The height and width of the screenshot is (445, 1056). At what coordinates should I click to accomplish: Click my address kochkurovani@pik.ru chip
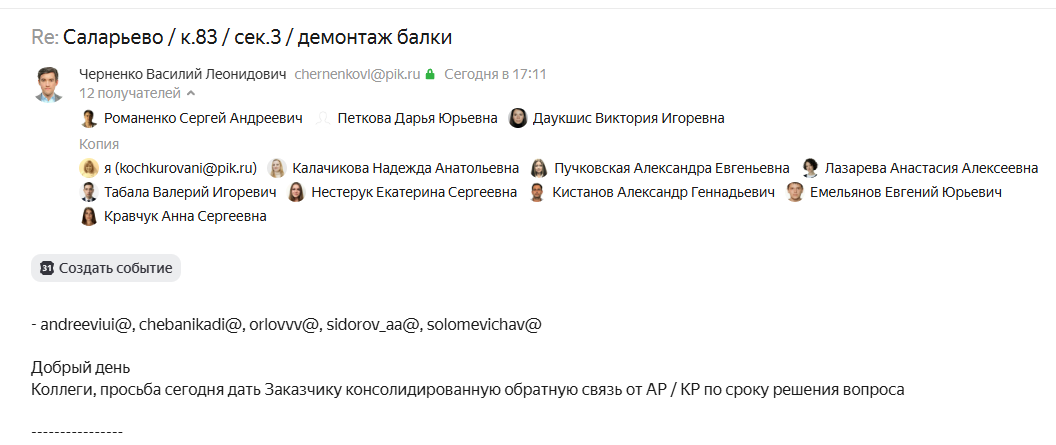point(168,168)
